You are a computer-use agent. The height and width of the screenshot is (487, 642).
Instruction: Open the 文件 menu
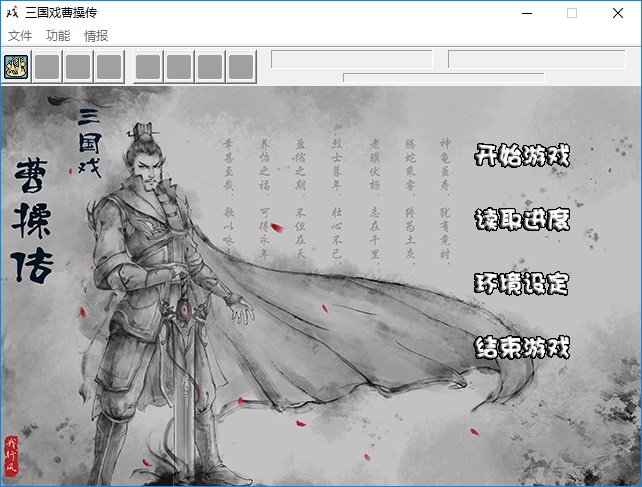pyautogui.click(x=20, y=36)
